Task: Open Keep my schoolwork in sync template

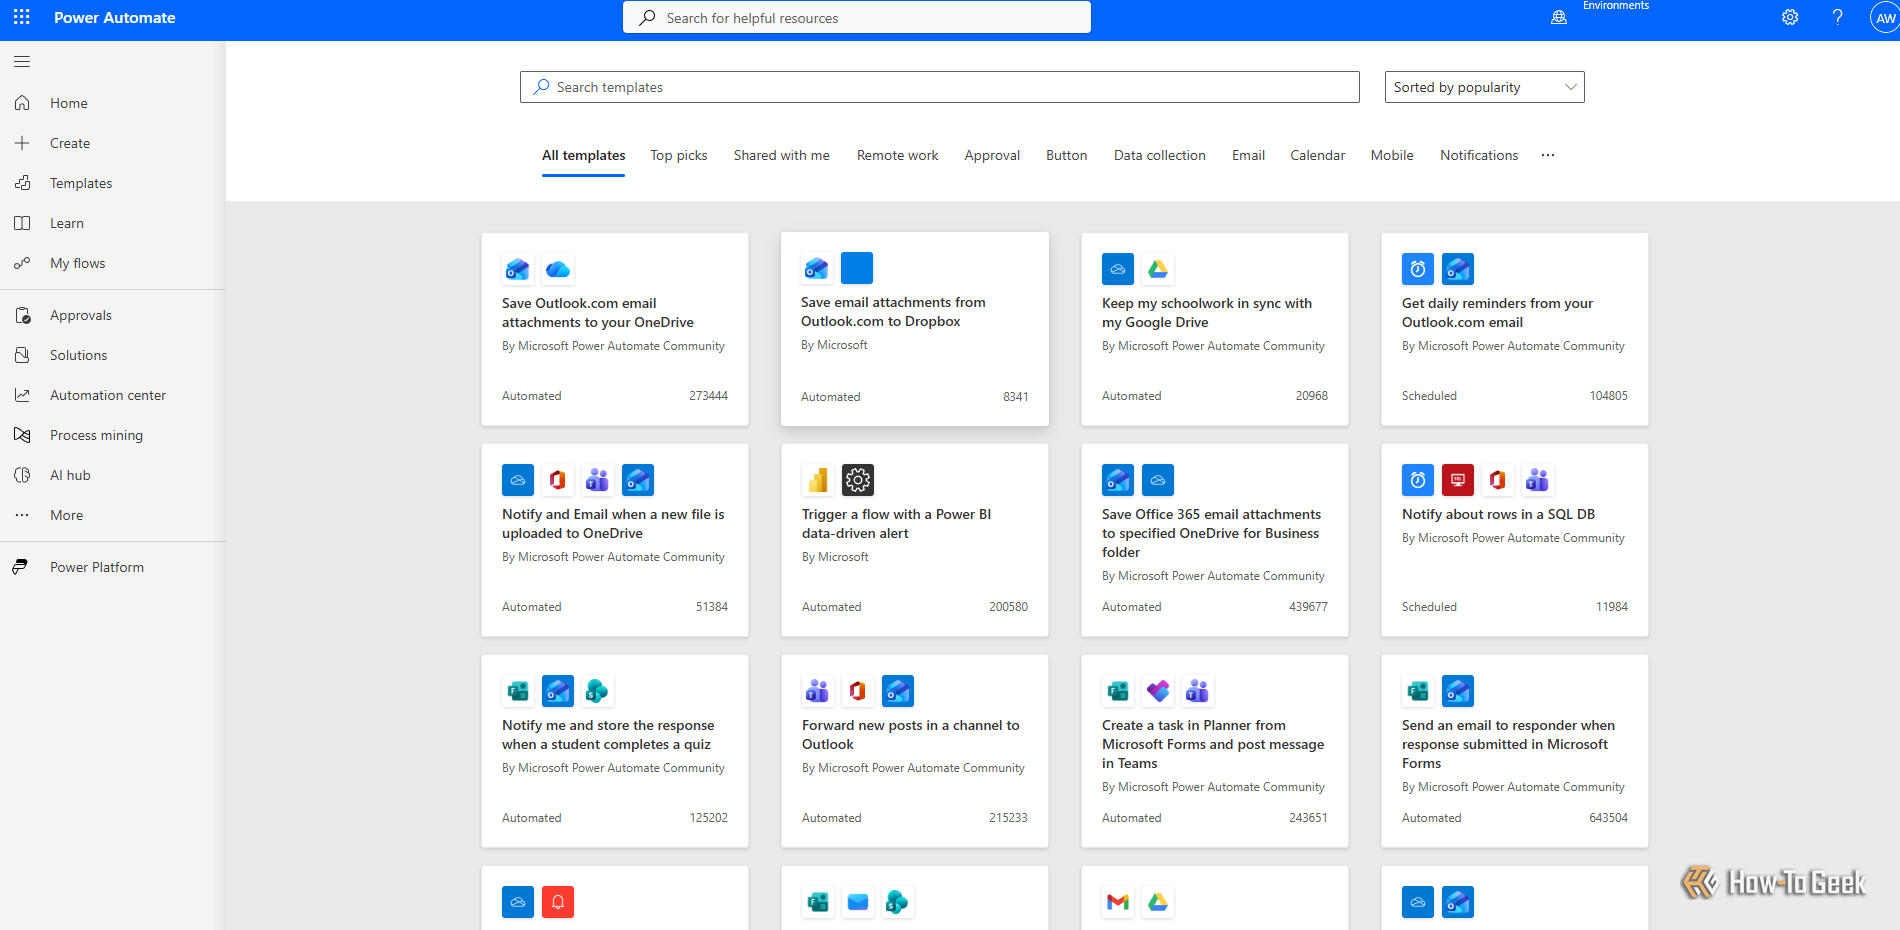Action: coord(1215,329)
